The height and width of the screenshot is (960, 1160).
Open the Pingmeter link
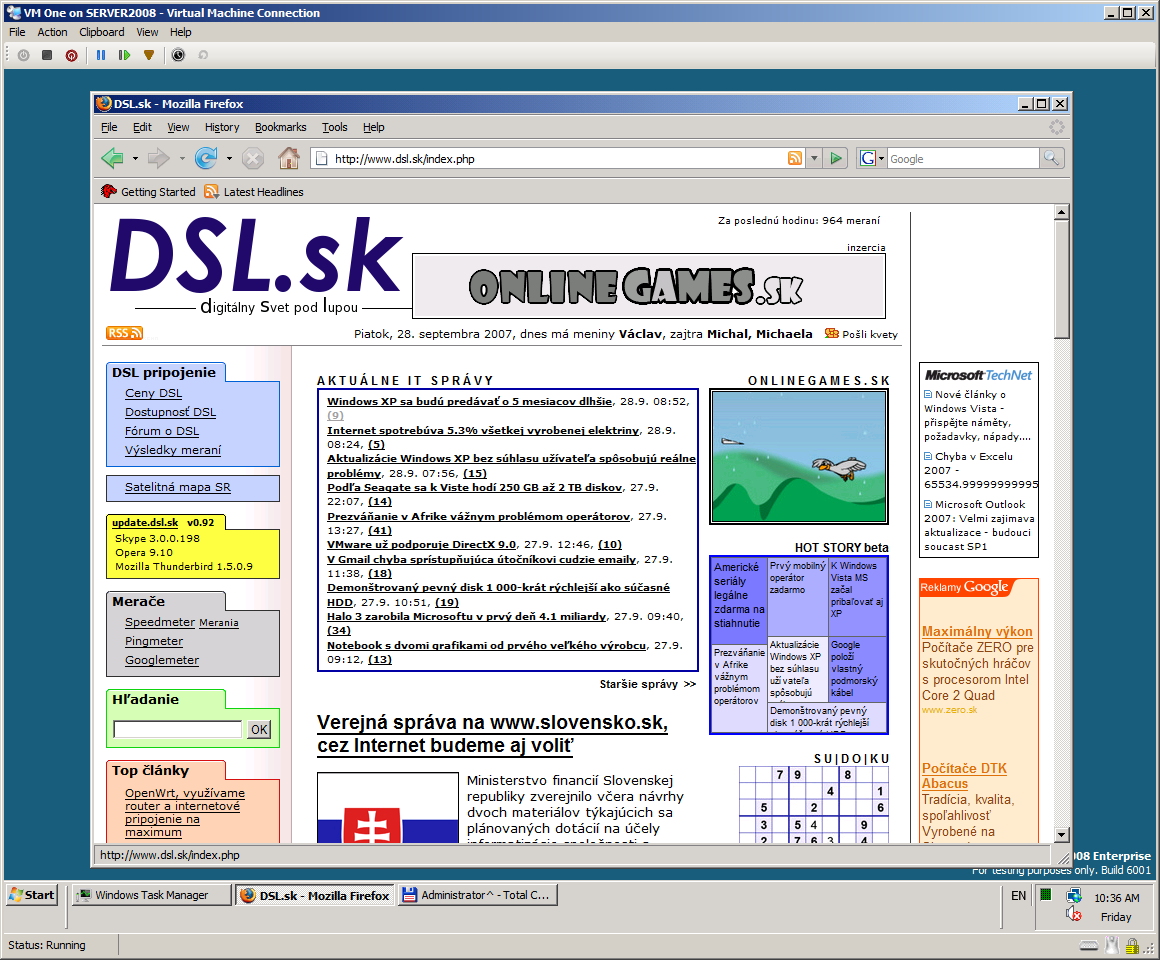pyautogui.click(x=154, y=641)
